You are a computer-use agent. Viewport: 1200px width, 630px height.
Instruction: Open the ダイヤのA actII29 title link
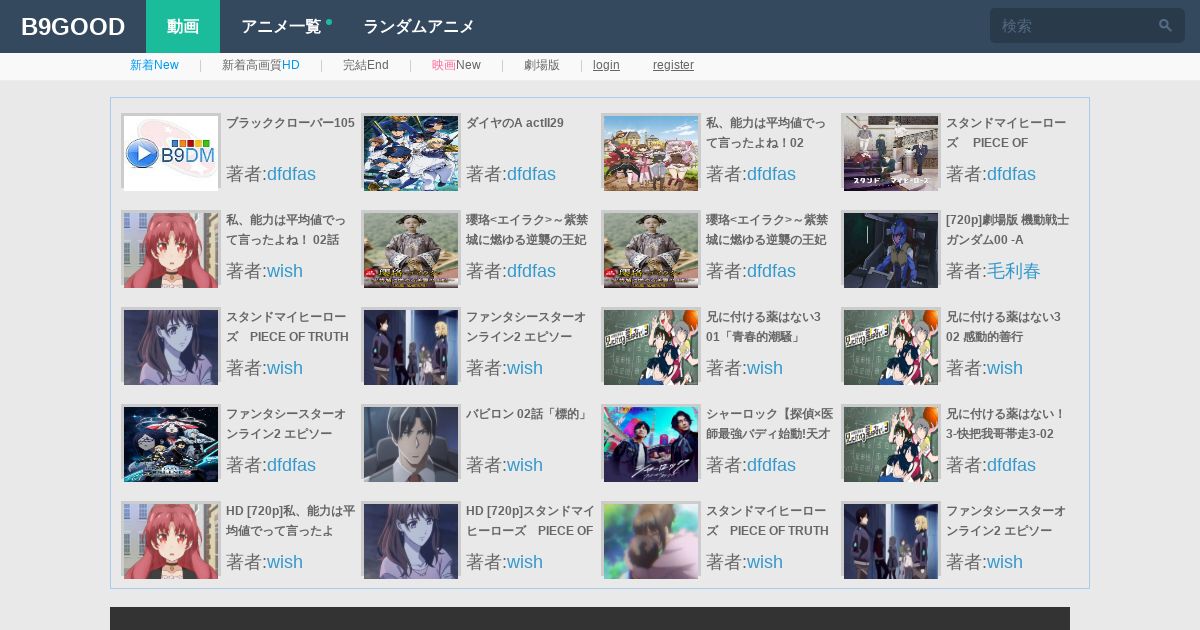(515, 123)
